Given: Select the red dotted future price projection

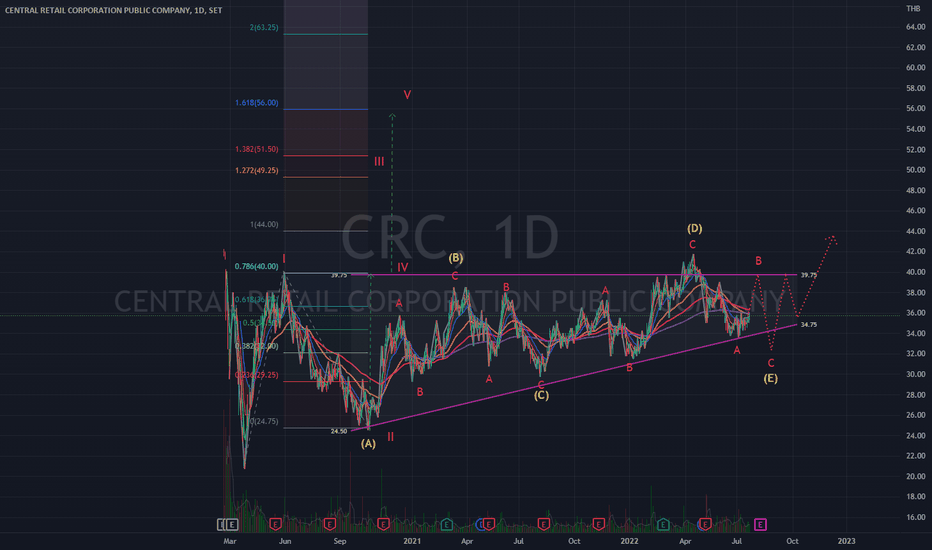Looking at the screenshot, I should click(794, 293).
